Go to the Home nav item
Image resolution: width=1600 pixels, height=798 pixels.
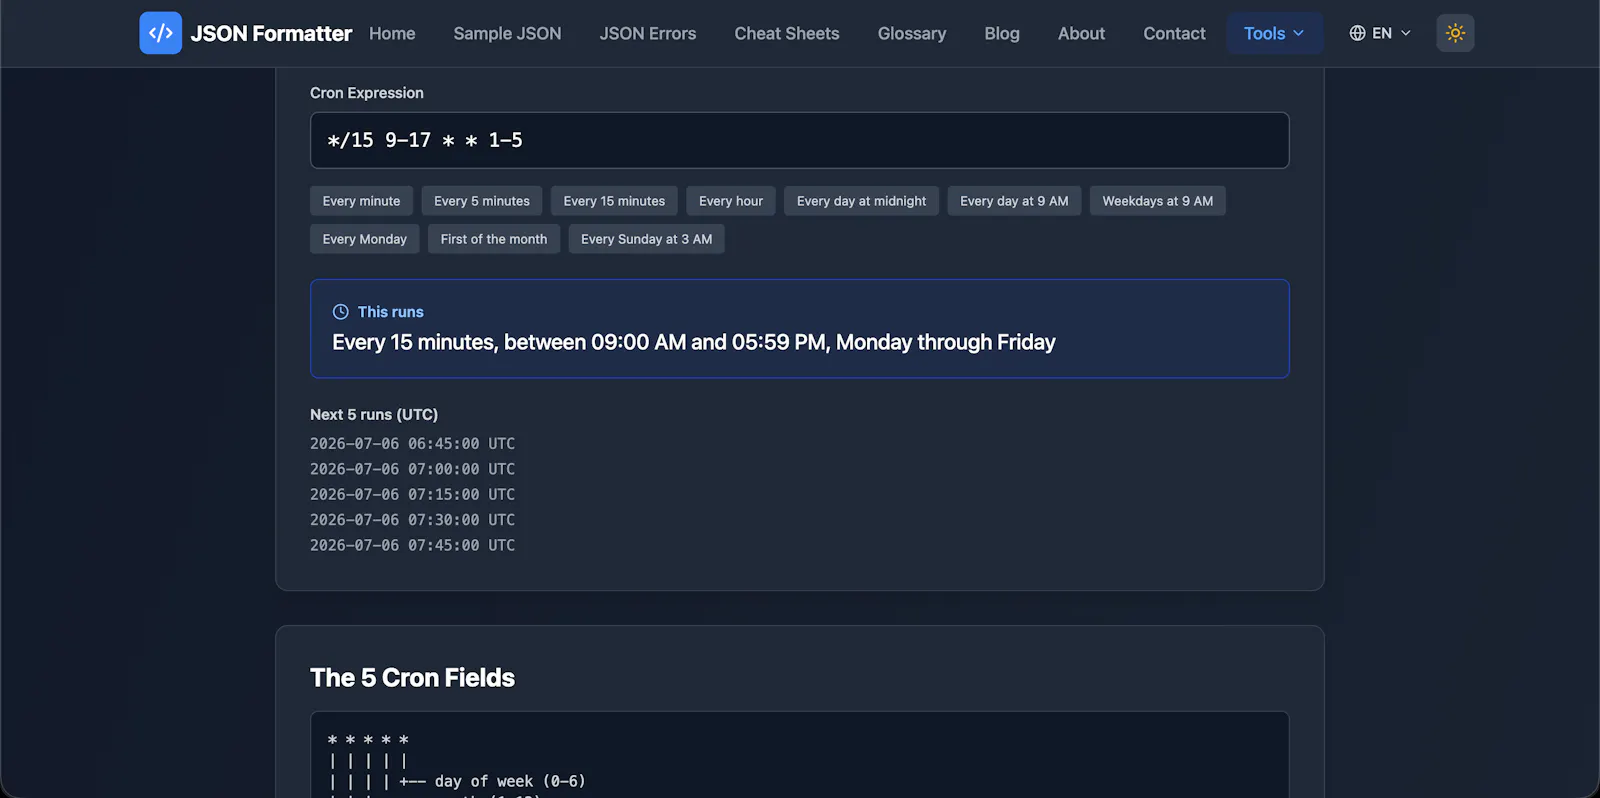392,33
